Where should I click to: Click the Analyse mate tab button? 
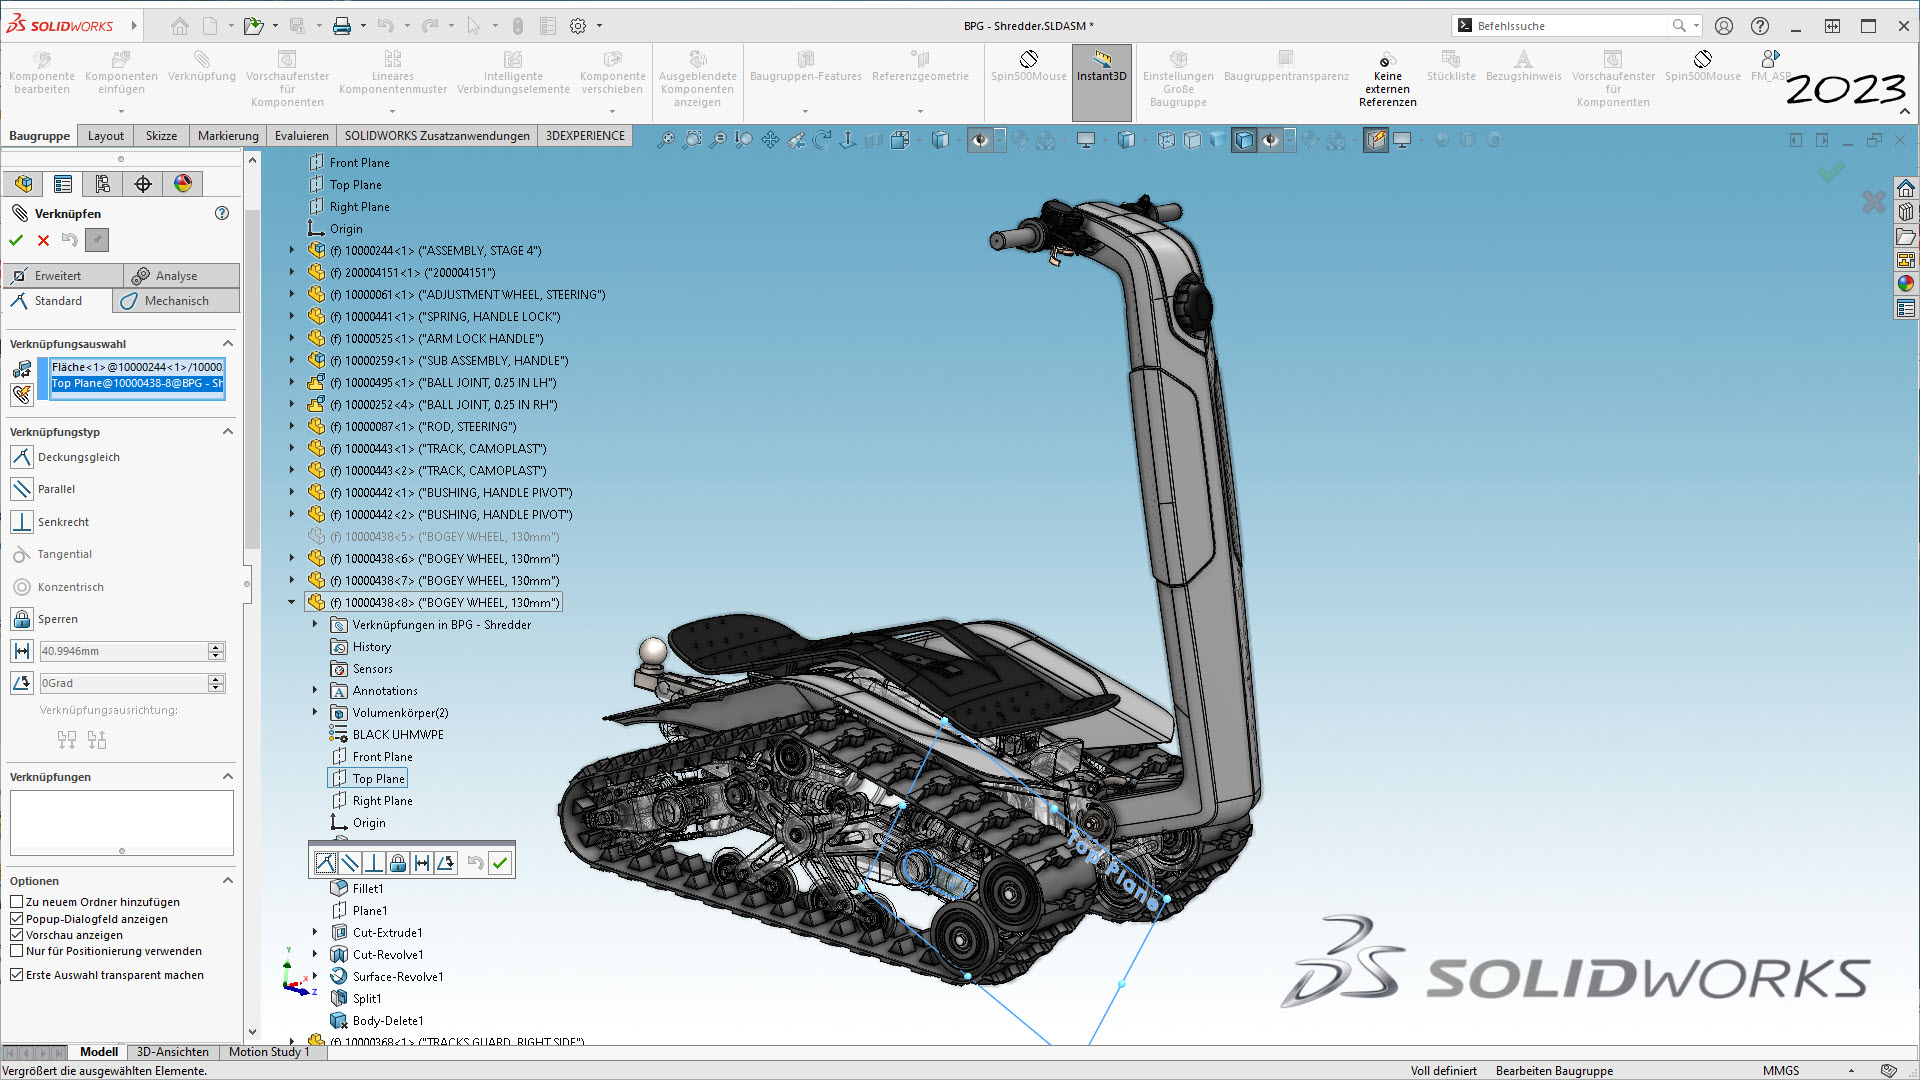click(181, 276)
